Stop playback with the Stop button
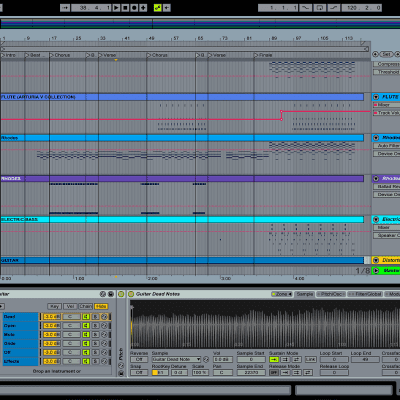Image resolution: width=400 pixels, height=400 pixels. click(x=125, y=8)
